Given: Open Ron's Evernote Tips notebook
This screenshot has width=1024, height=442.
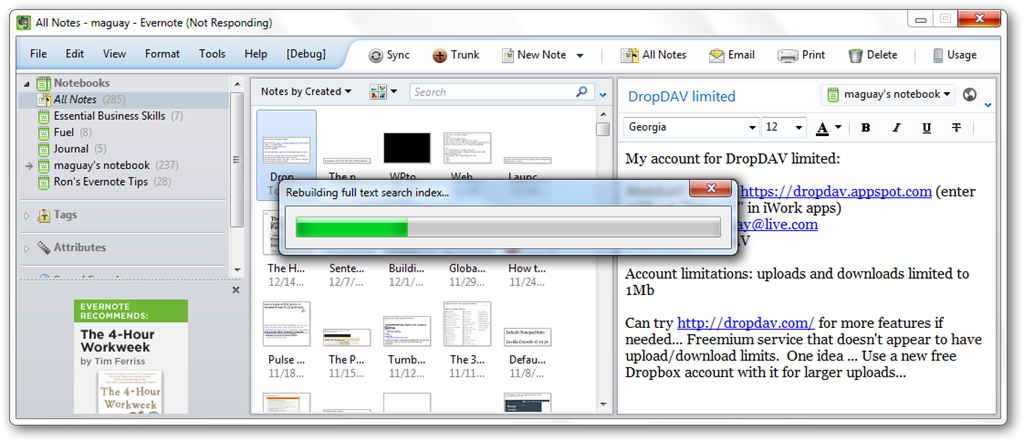Looking at the screenshot, I should point(102,182).
